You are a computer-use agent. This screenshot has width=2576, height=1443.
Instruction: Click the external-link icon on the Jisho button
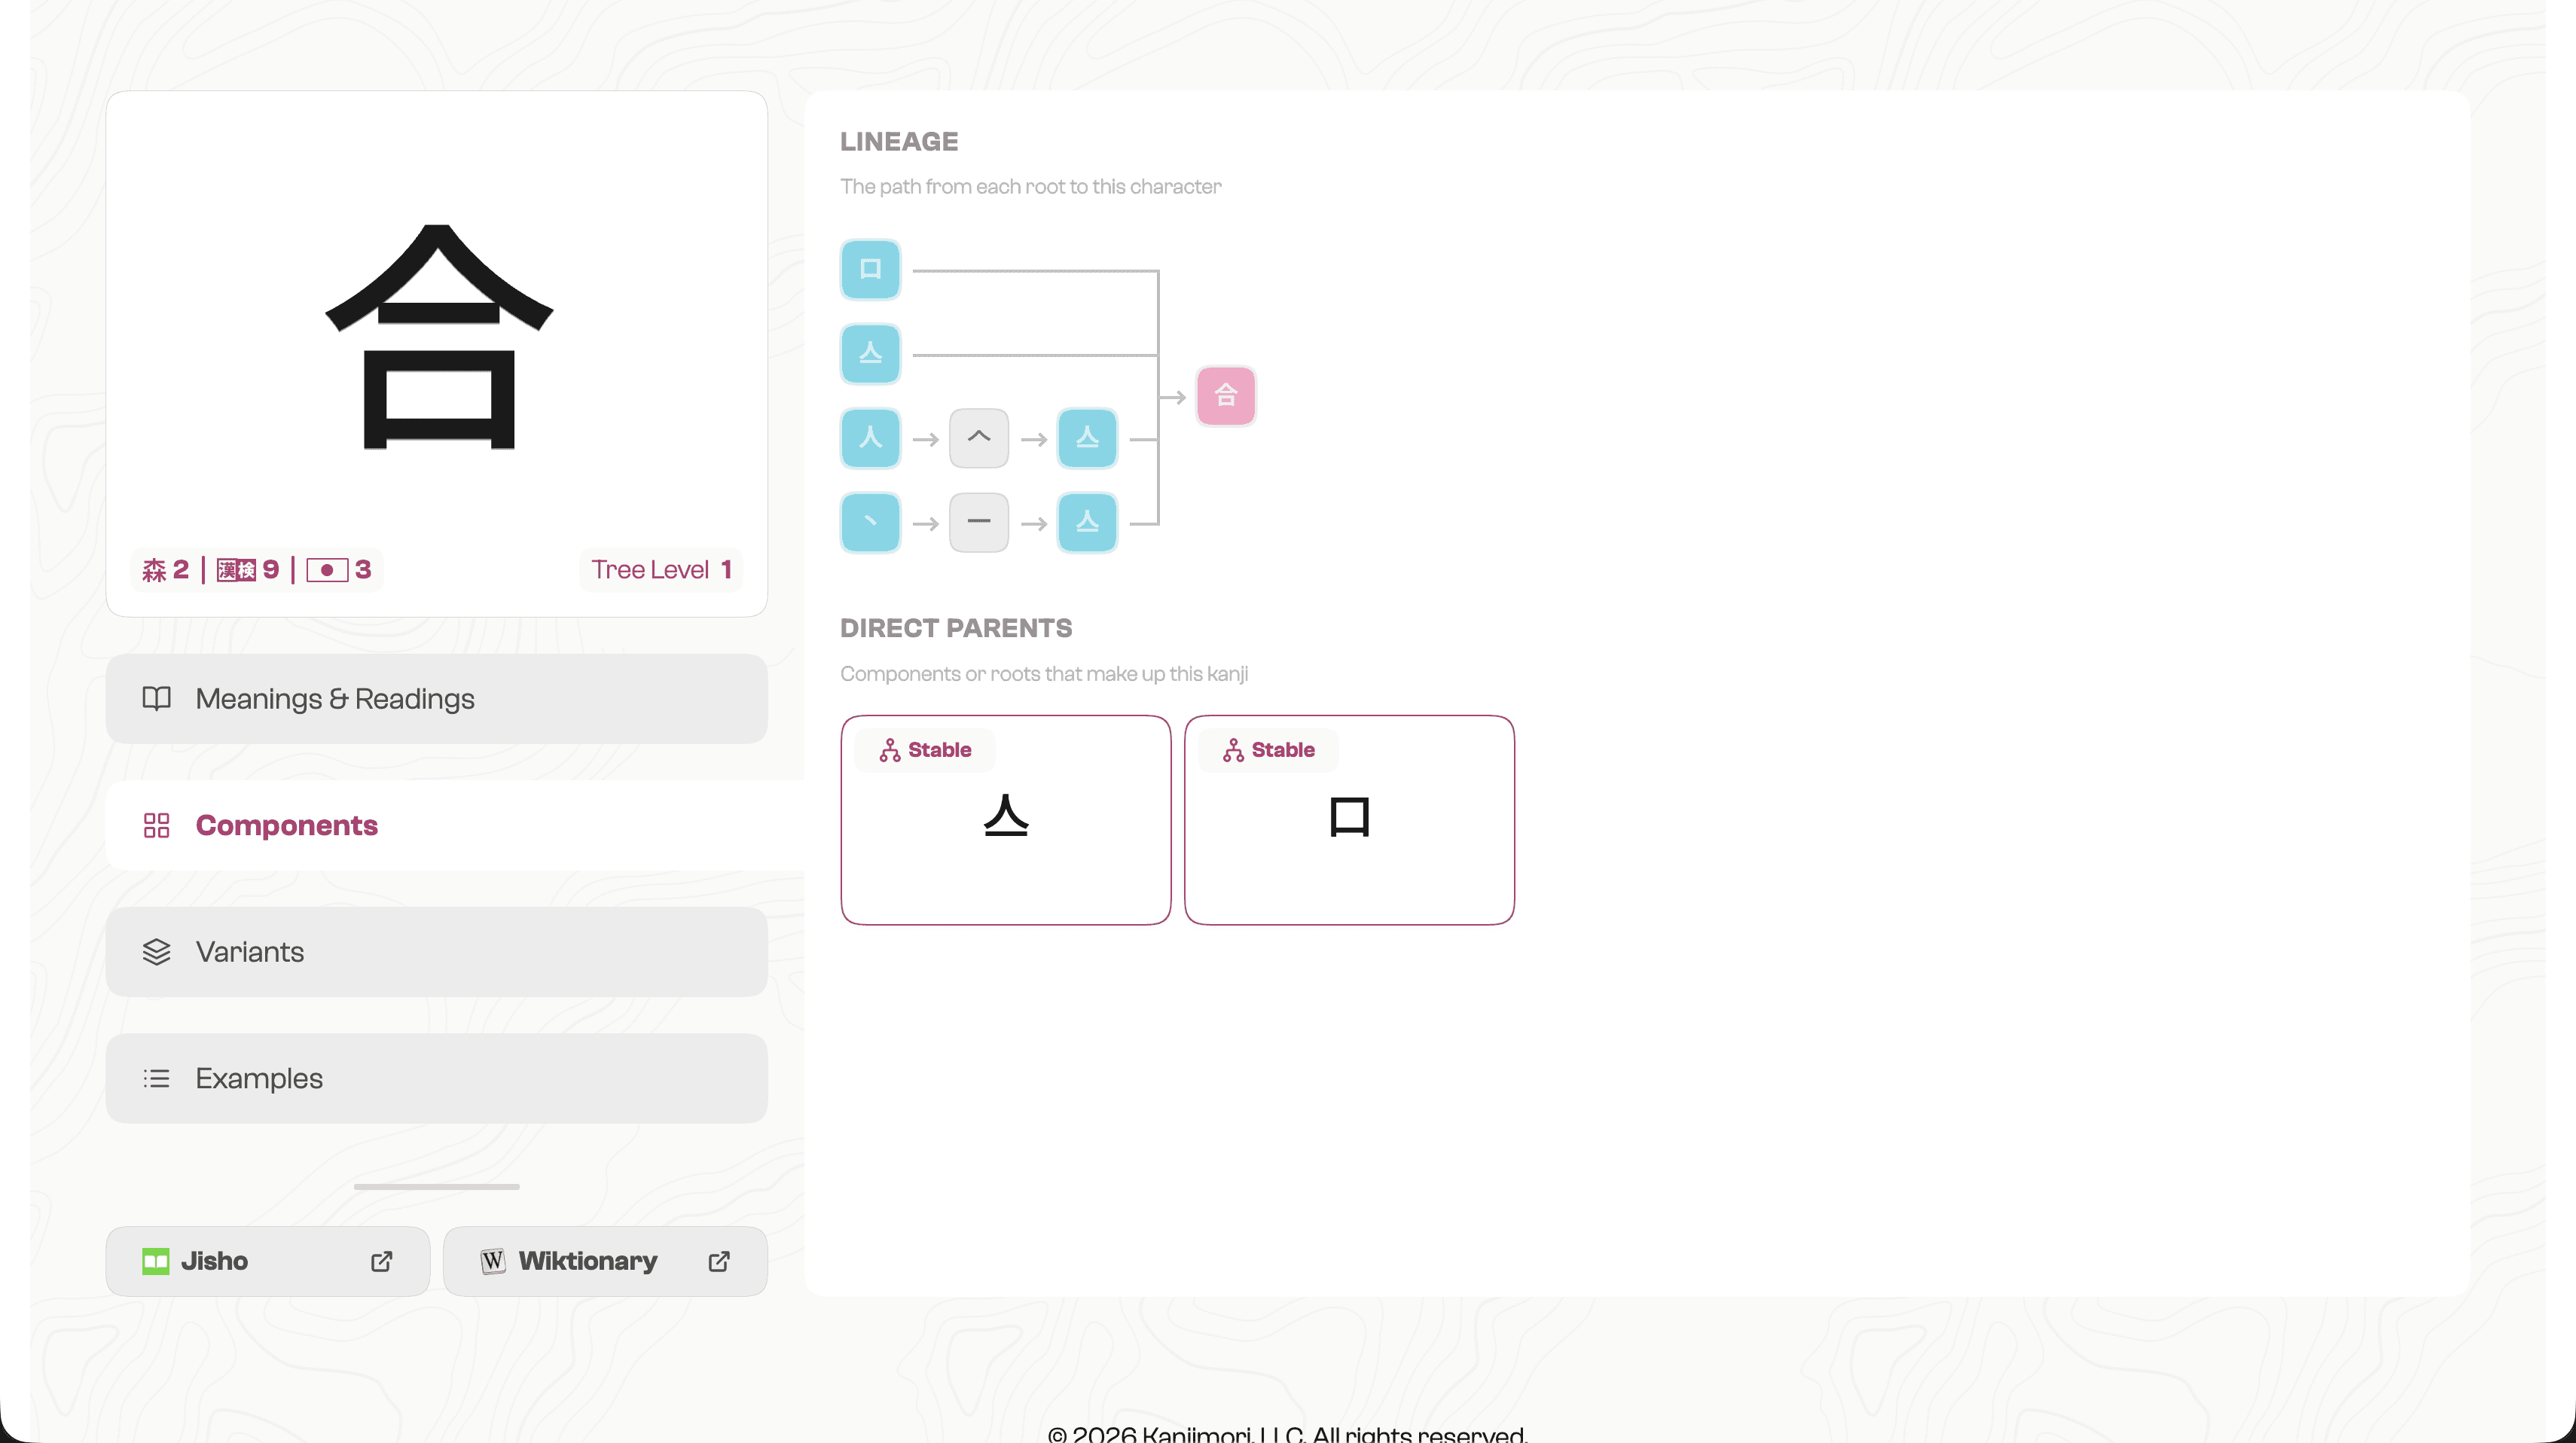(381, 1261)
